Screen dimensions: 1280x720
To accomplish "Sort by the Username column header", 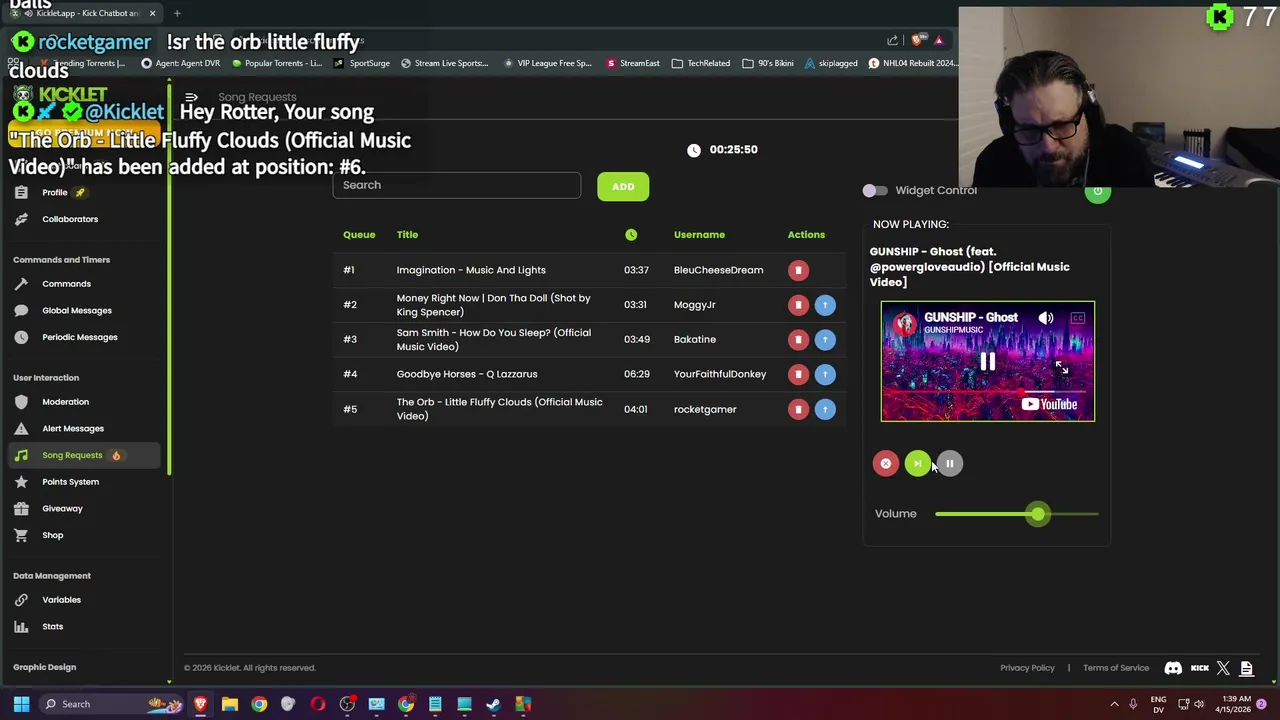I will pos(699,235).
